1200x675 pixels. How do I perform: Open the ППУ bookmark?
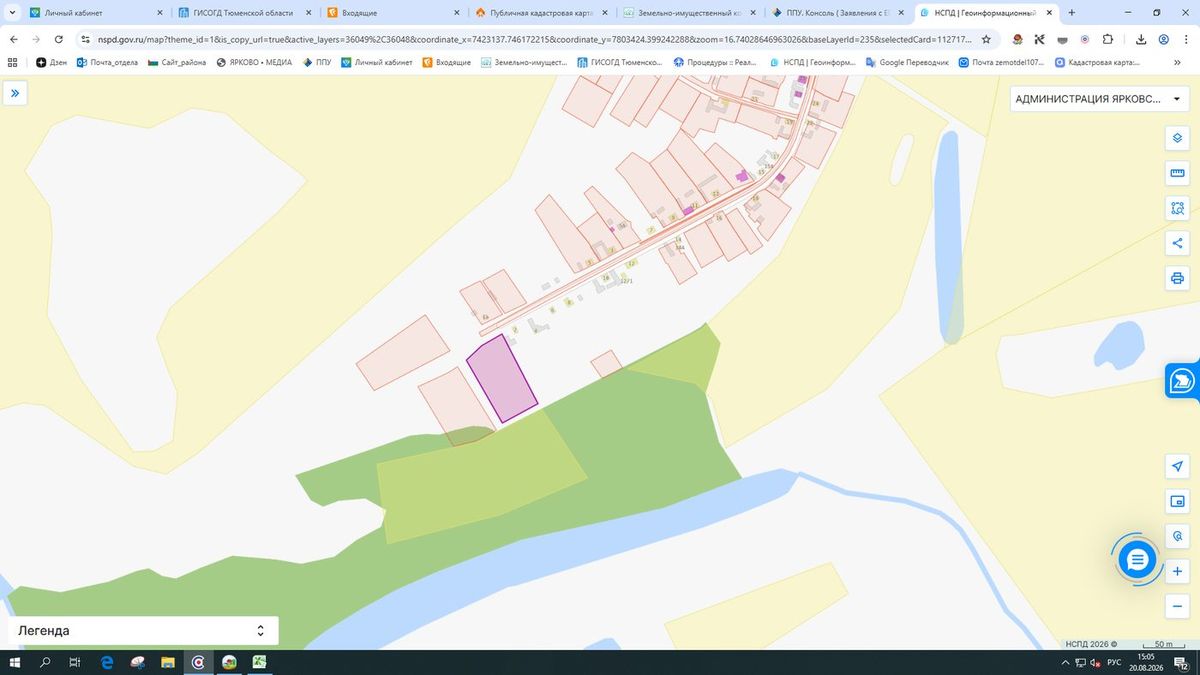[x=317, y=62]
